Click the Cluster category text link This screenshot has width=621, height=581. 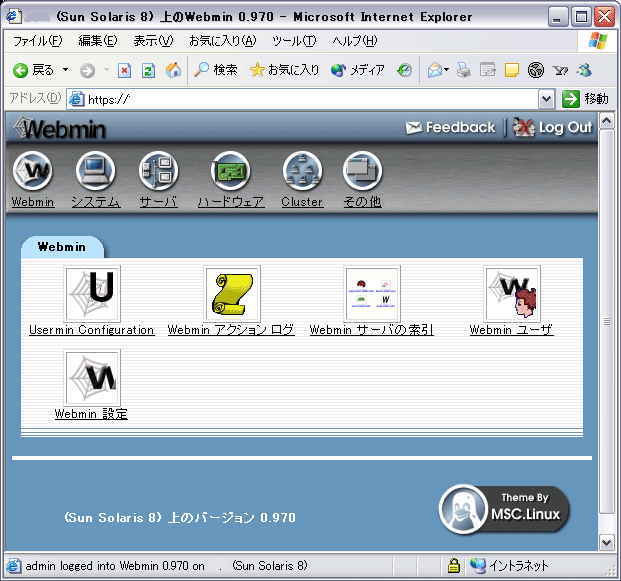(x=302, y=202)
